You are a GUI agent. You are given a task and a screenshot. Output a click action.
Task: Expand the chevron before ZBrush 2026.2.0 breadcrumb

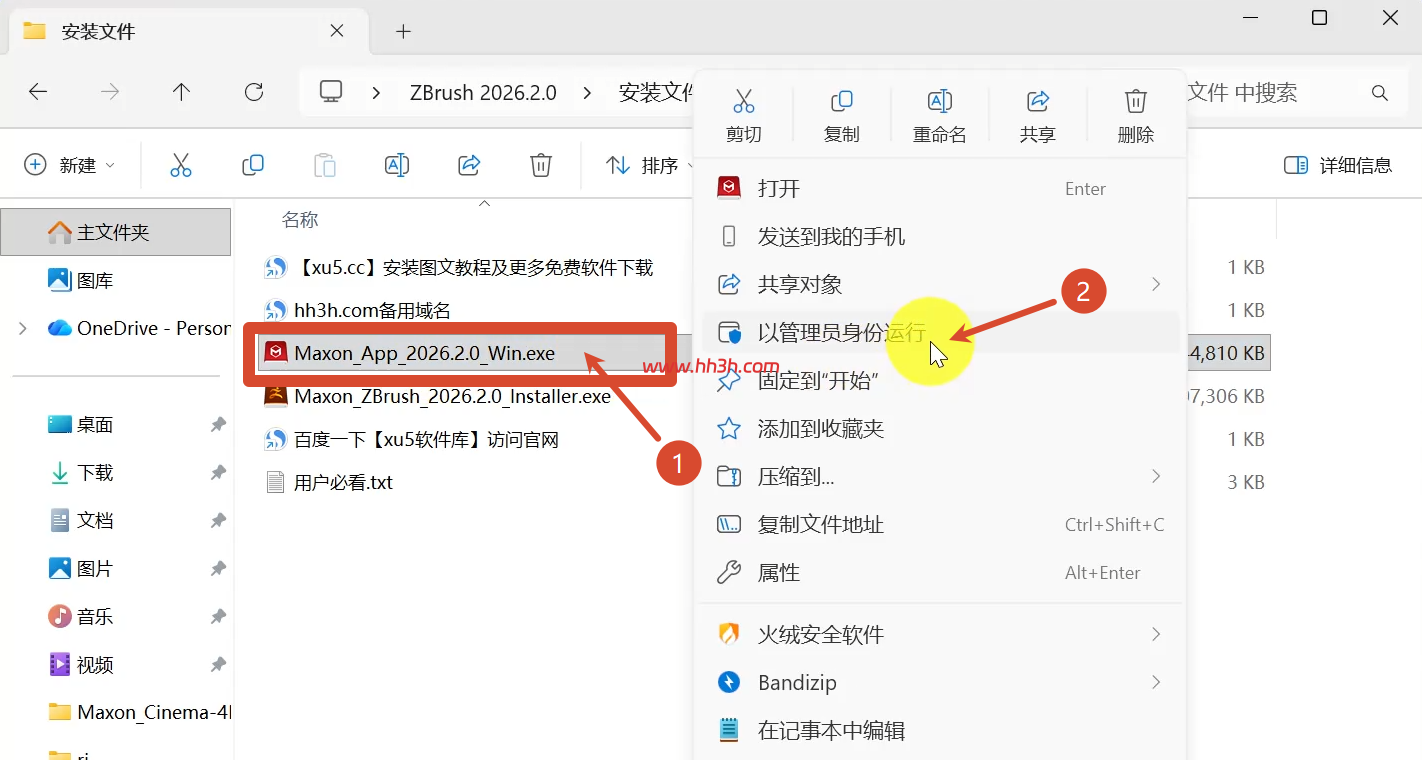[376, 93]
